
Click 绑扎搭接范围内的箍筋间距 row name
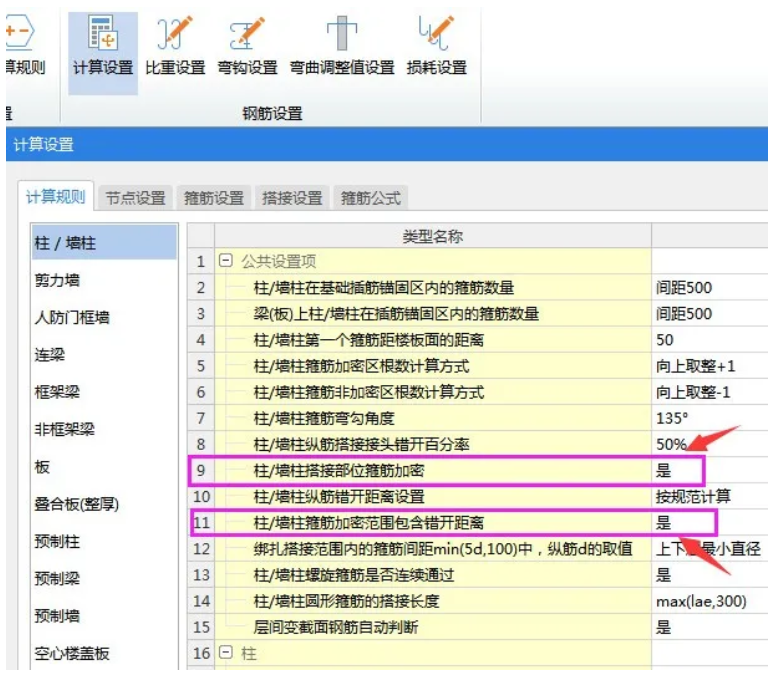(443, 549)
